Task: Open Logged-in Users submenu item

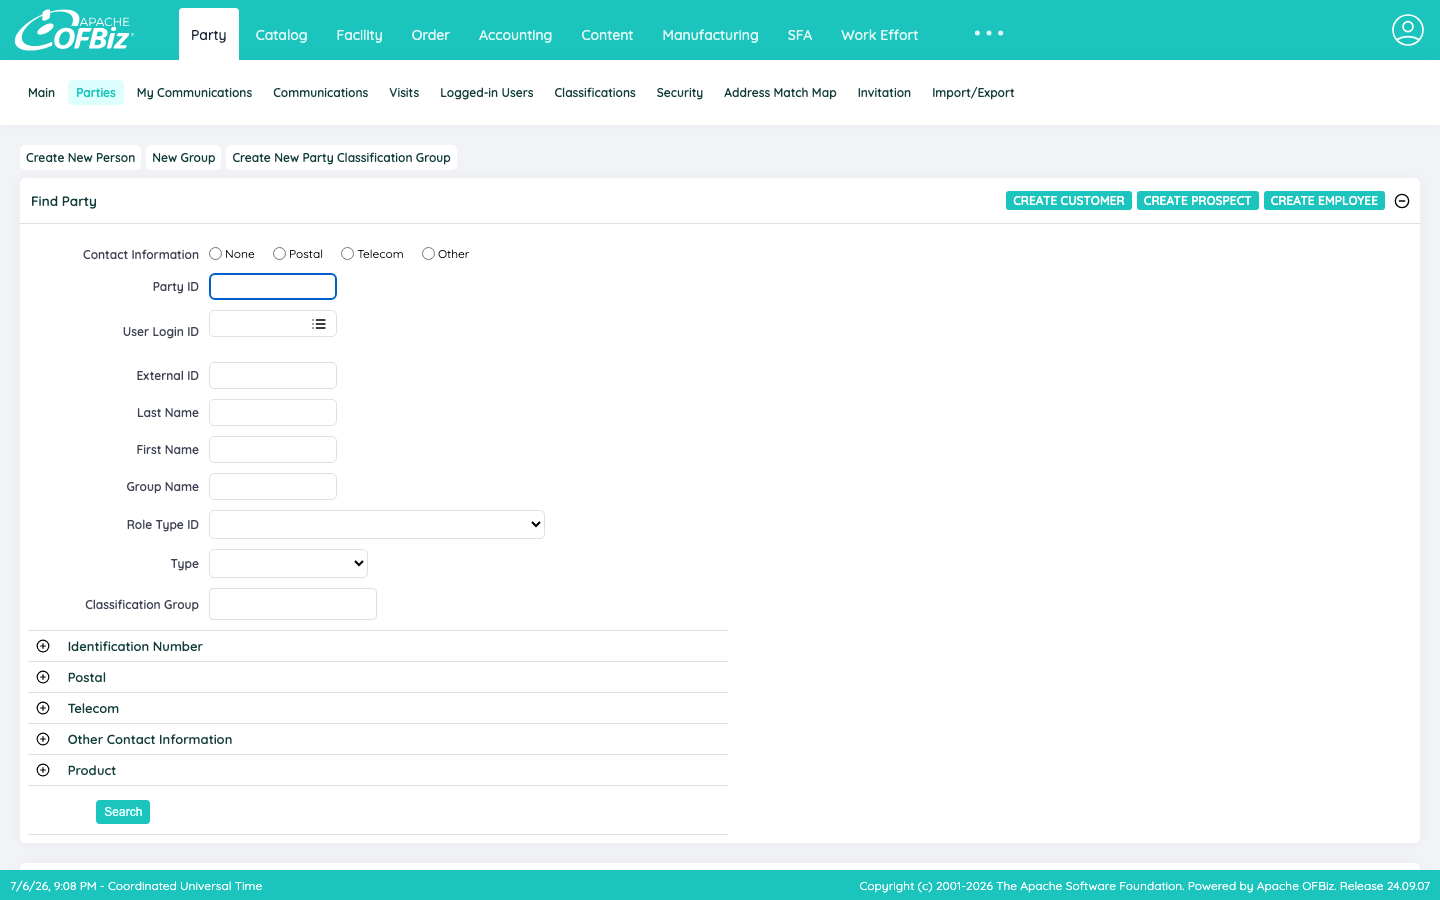Action: pos(487,93)
